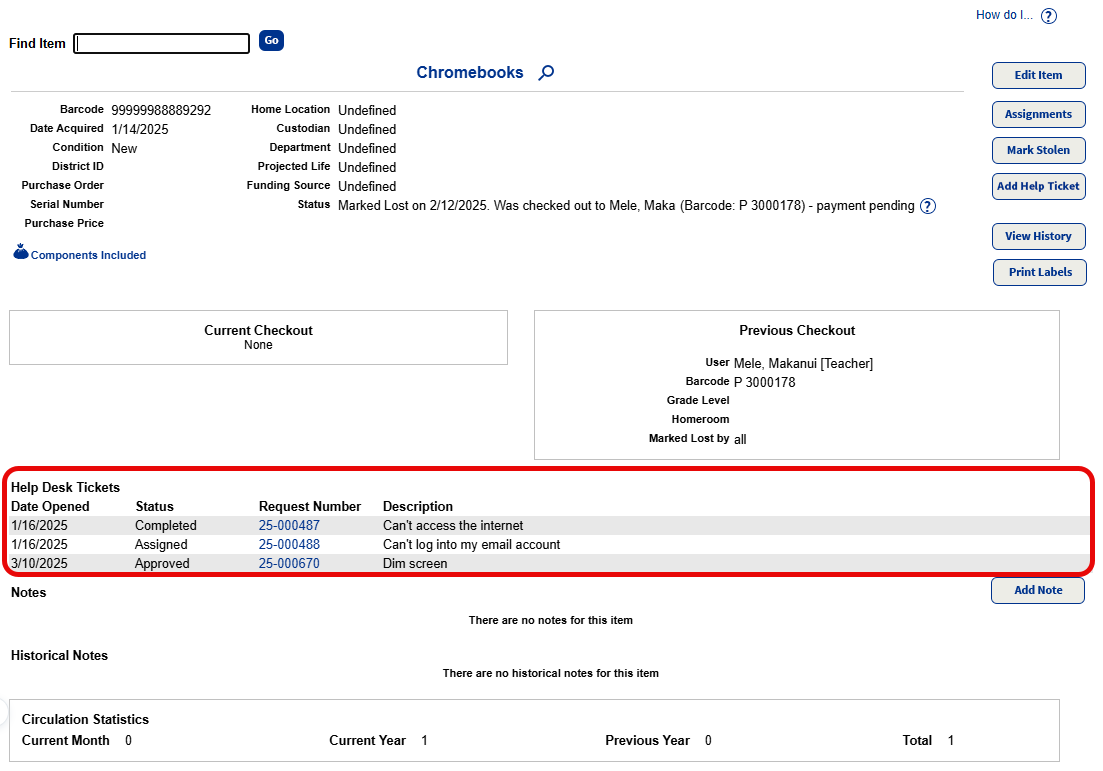The height and width of the screenshot is (771, 1103).
Task: Click the Add Help Ticket button
Action: coord(1038,186)
